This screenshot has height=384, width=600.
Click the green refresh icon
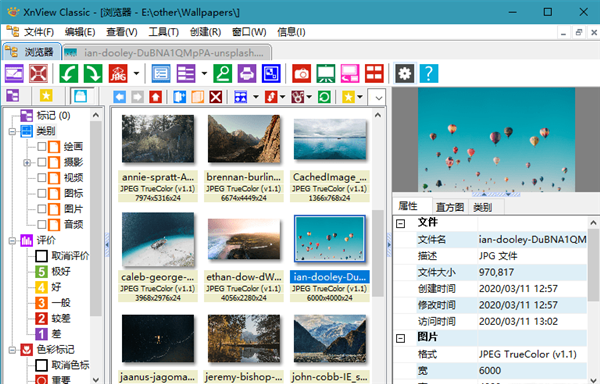[x=324, y=97]
